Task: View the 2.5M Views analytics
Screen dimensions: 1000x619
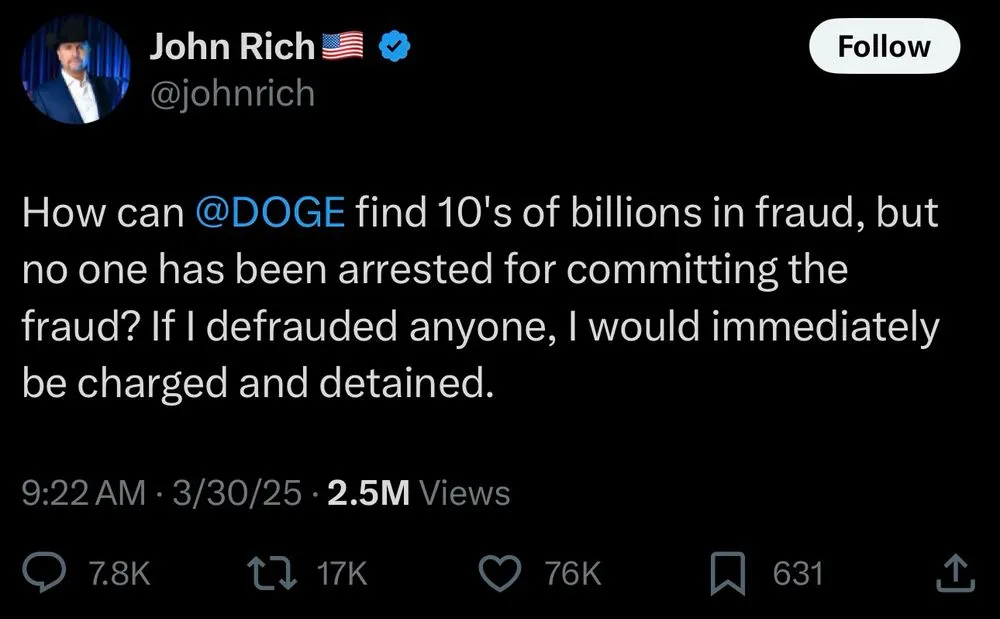Action: click(x=418, y=493)
